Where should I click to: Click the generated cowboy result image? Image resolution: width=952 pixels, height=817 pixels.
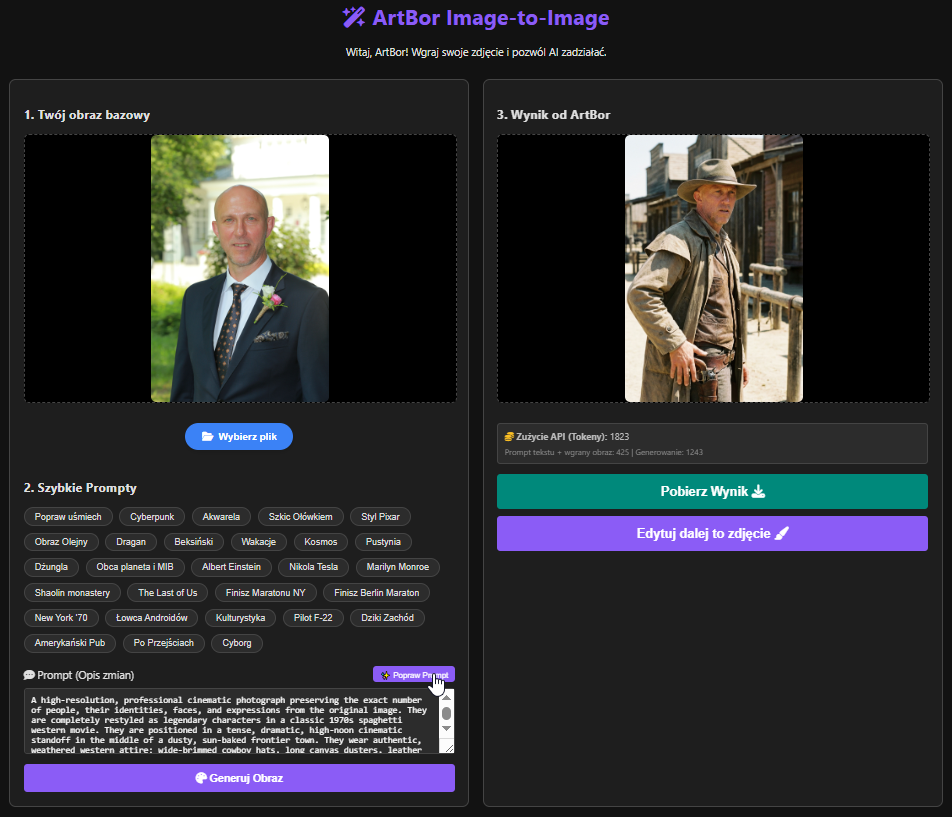tap(713, 269)
